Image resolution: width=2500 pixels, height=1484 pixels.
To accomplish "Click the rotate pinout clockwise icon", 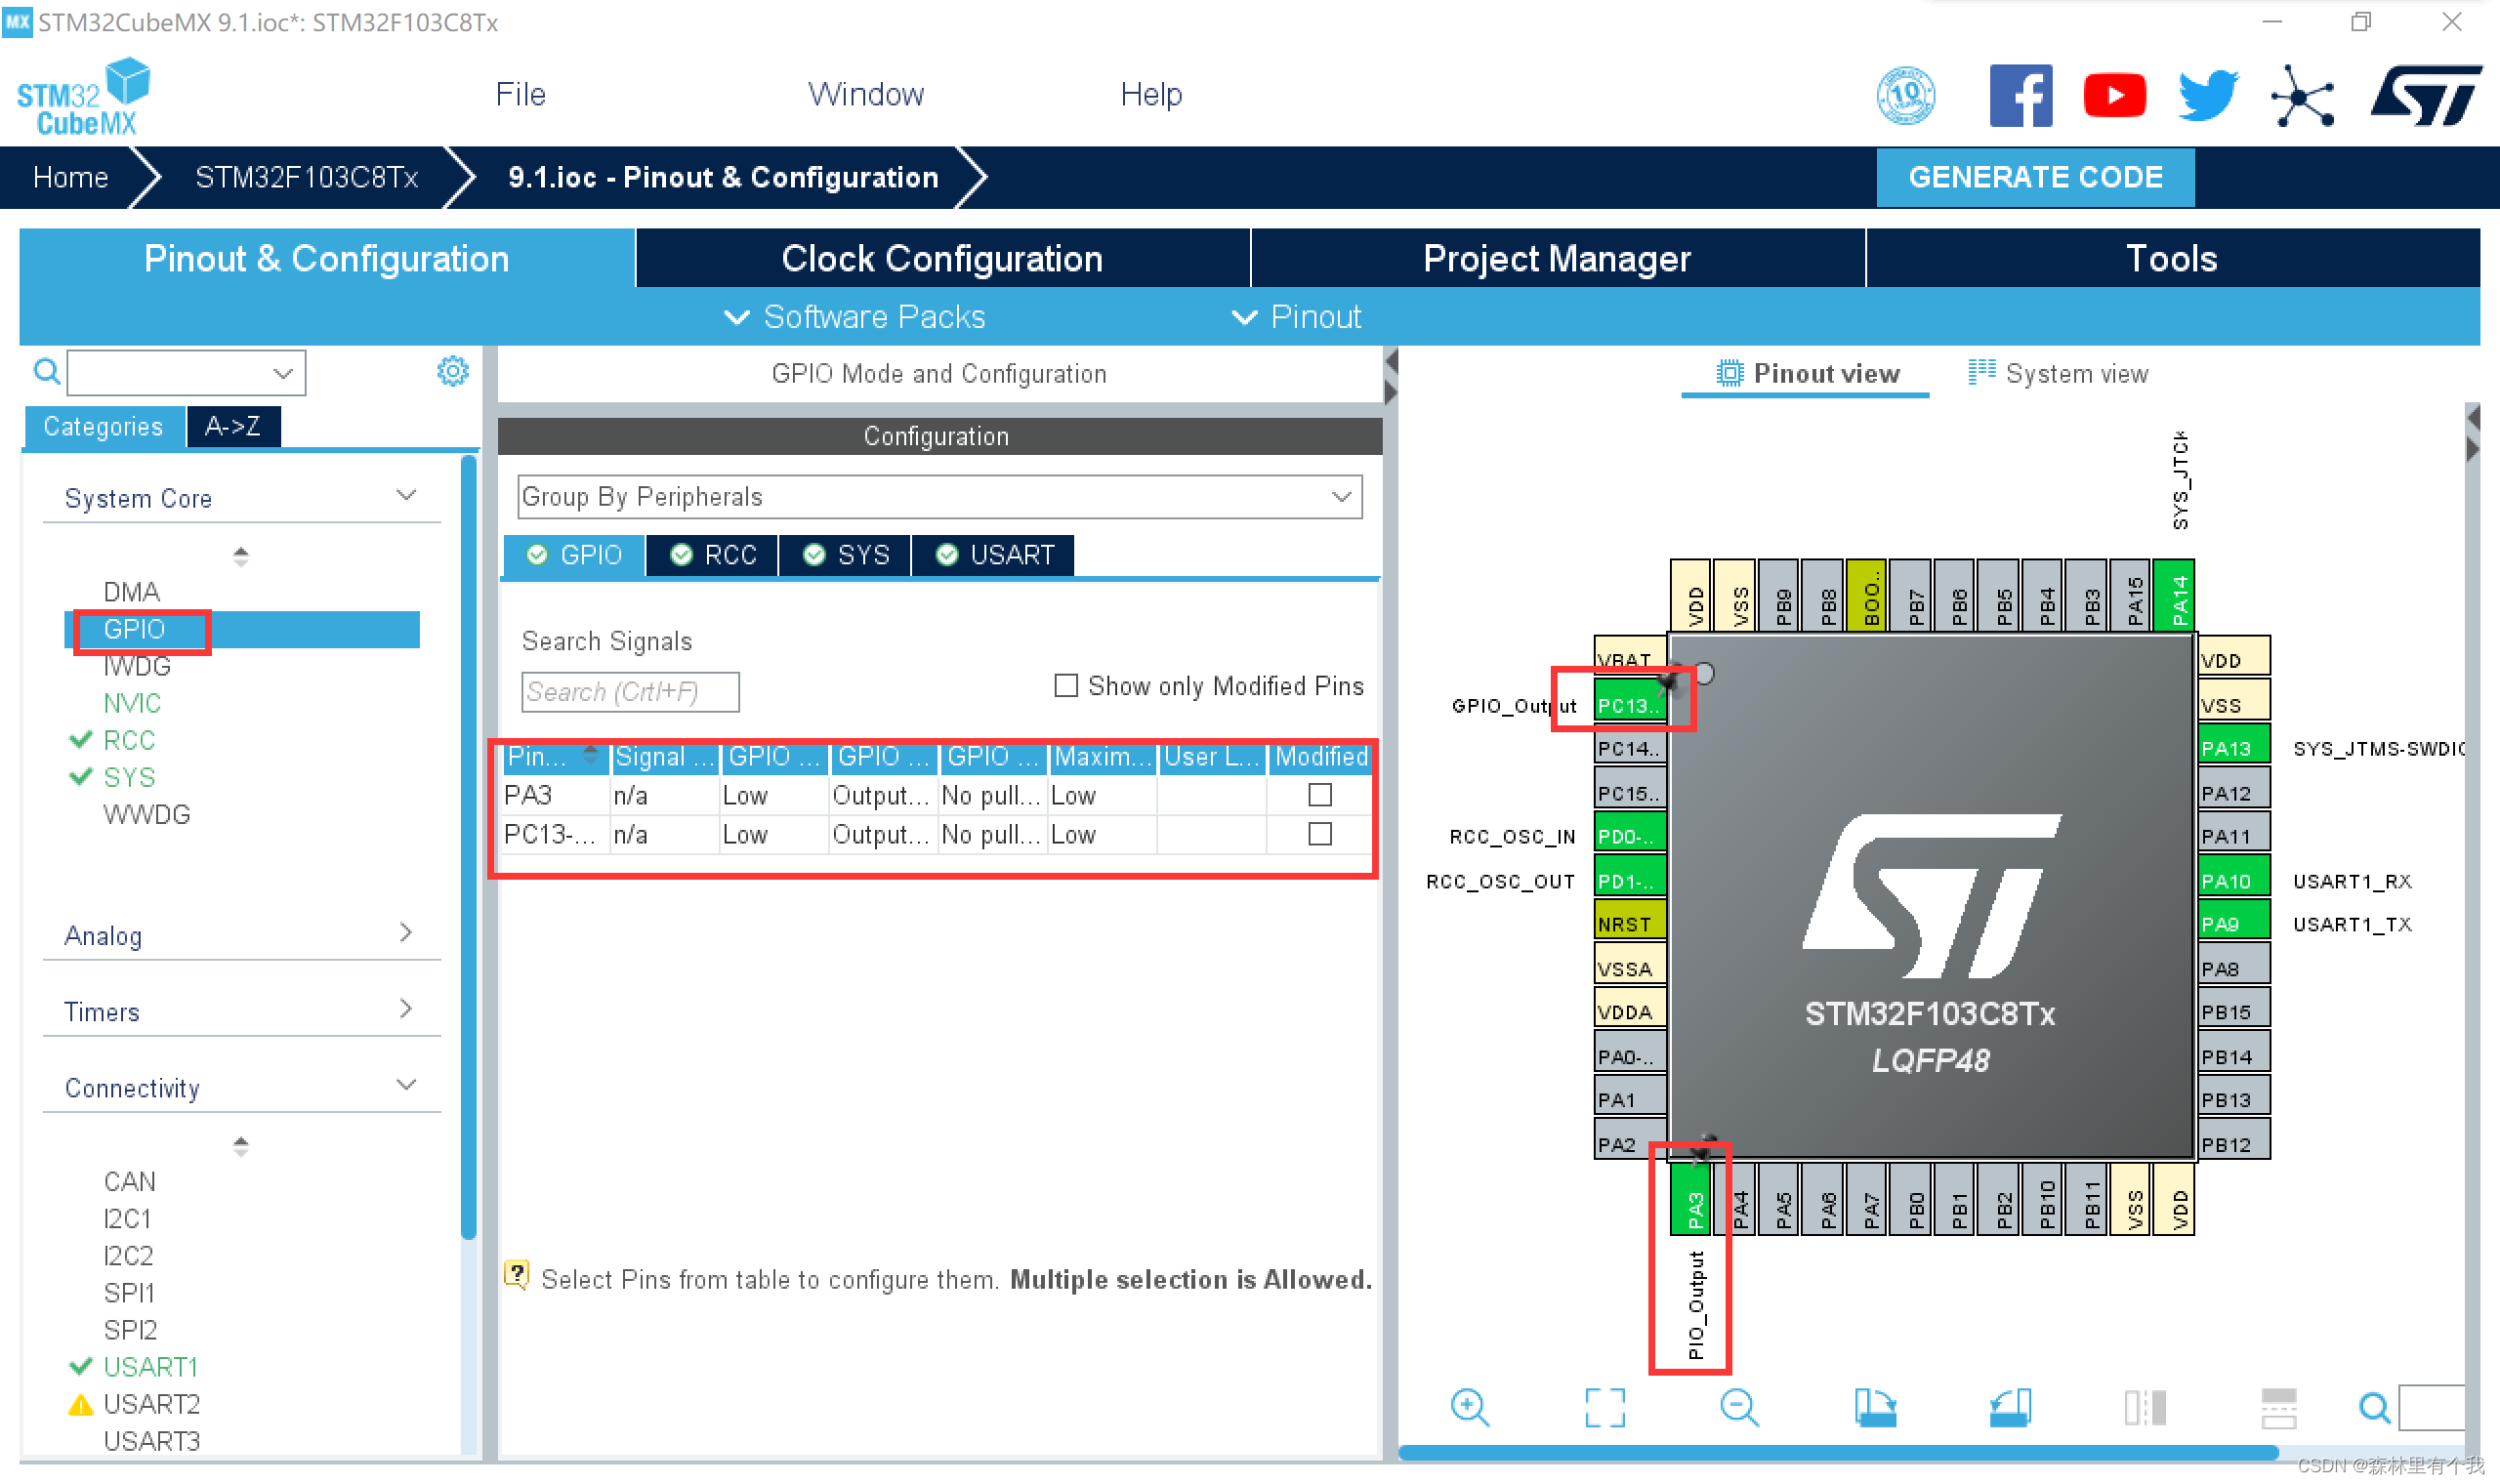I will [1874, 1407].
